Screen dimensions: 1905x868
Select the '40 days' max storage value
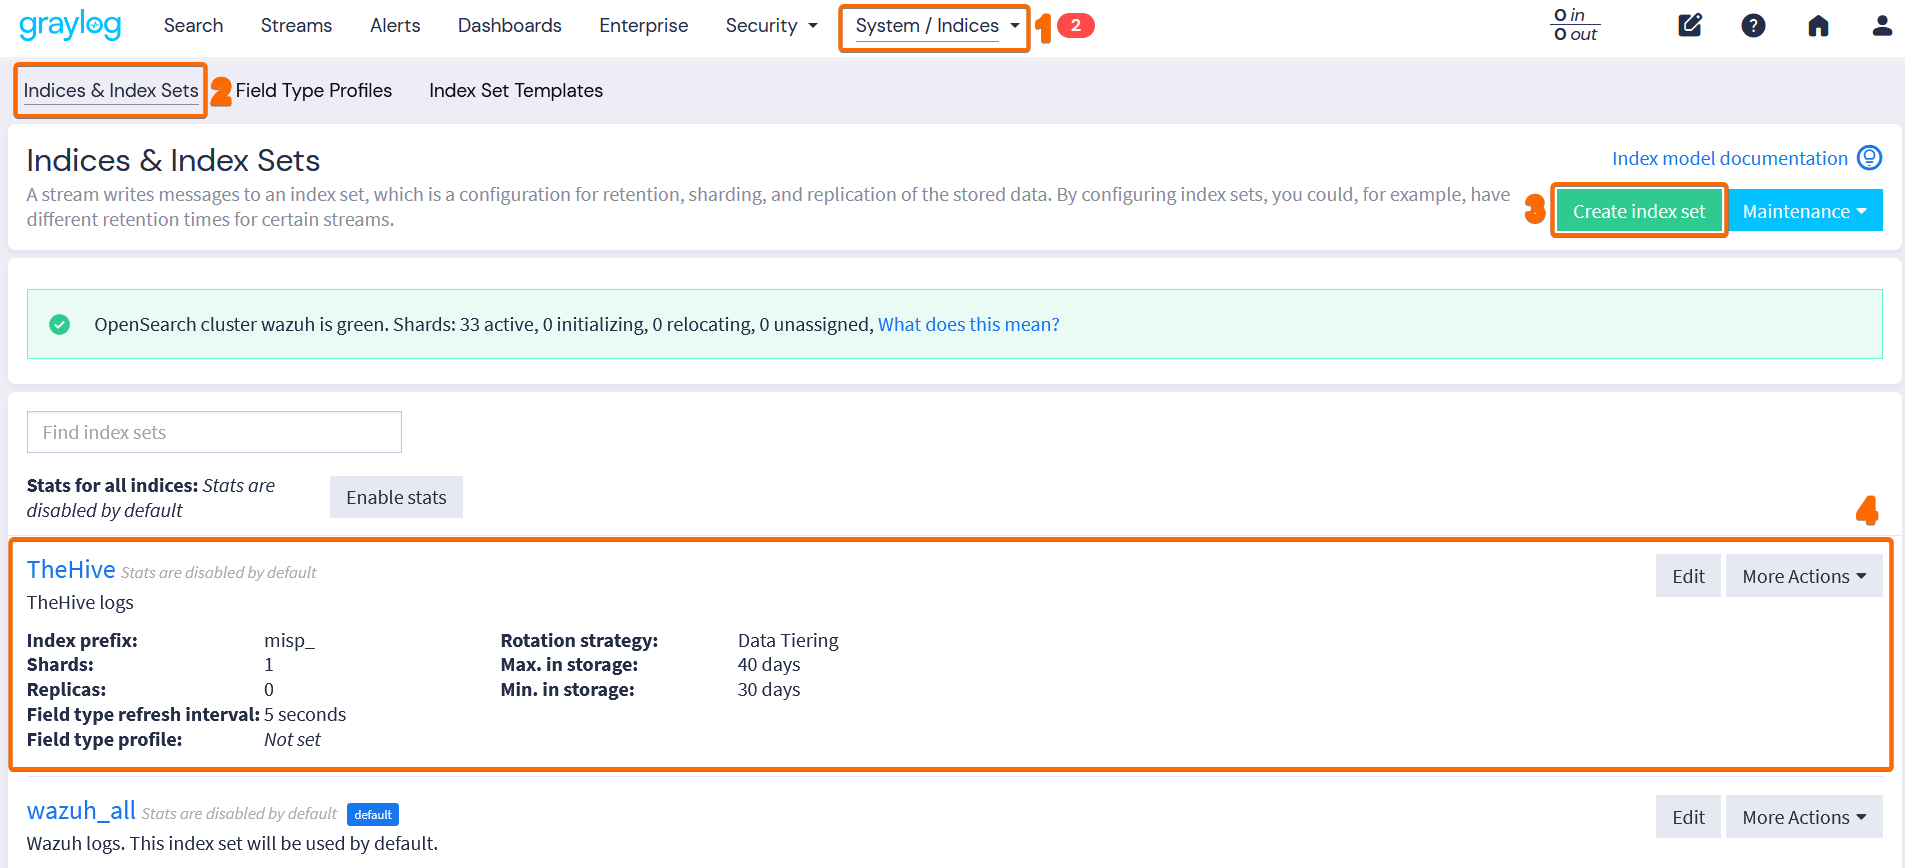(769, 664)
